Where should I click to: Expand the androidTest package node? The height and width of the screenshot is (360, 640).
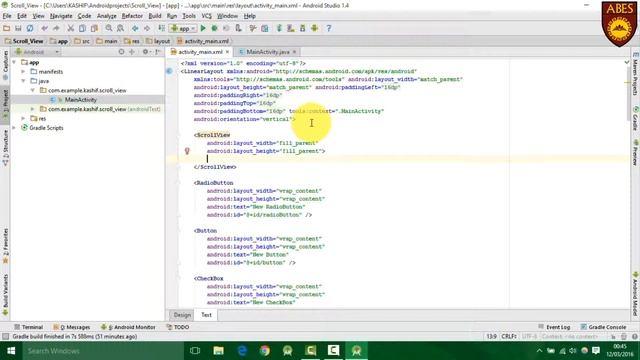coord(33,109)
